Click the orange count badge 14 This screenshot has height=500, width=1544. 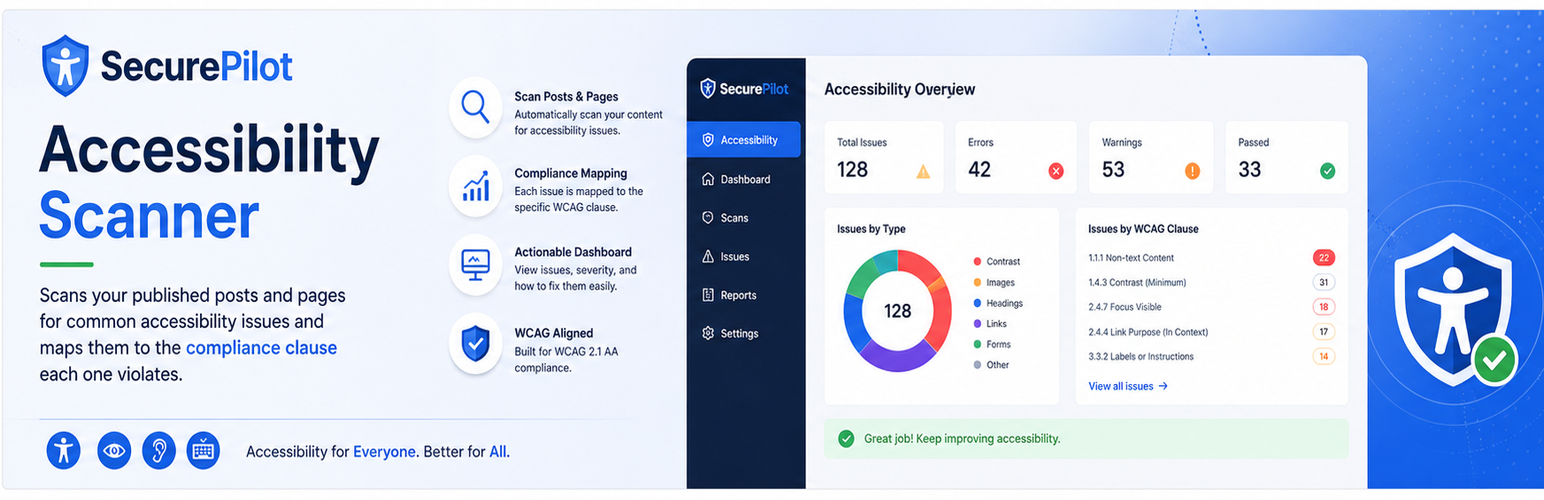click(x=1324, y=357)
